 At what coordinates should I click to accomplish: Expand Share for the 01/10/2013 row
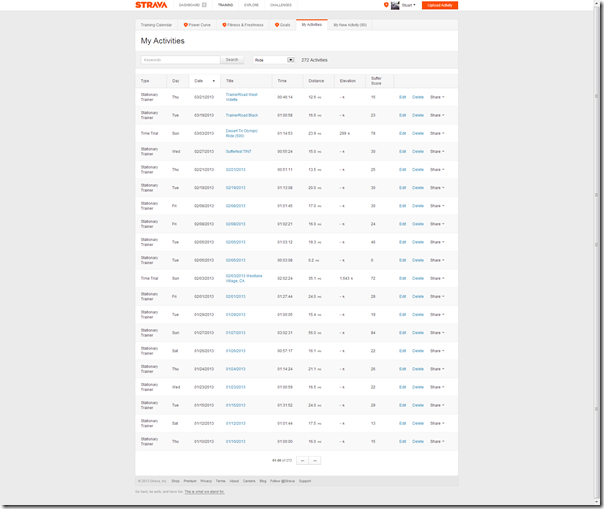[x=437, y=442]
